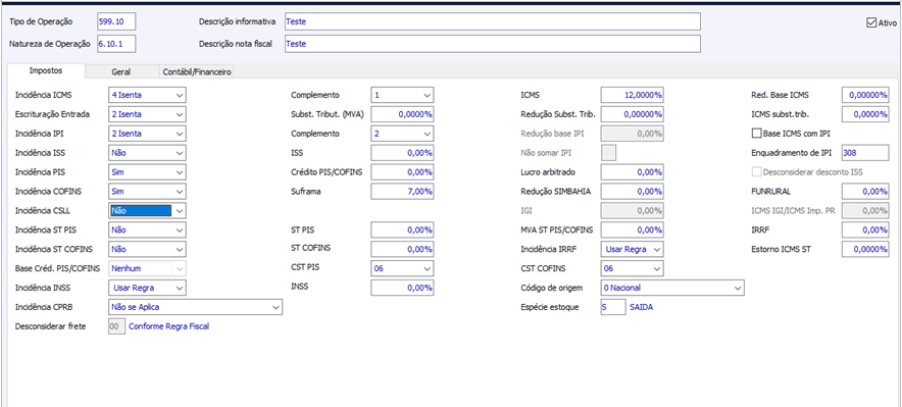Expand the Incidência CSLL dropdown arrow
Screen dimensions: 902x407
pyautogui.click(x=180, y=210)
